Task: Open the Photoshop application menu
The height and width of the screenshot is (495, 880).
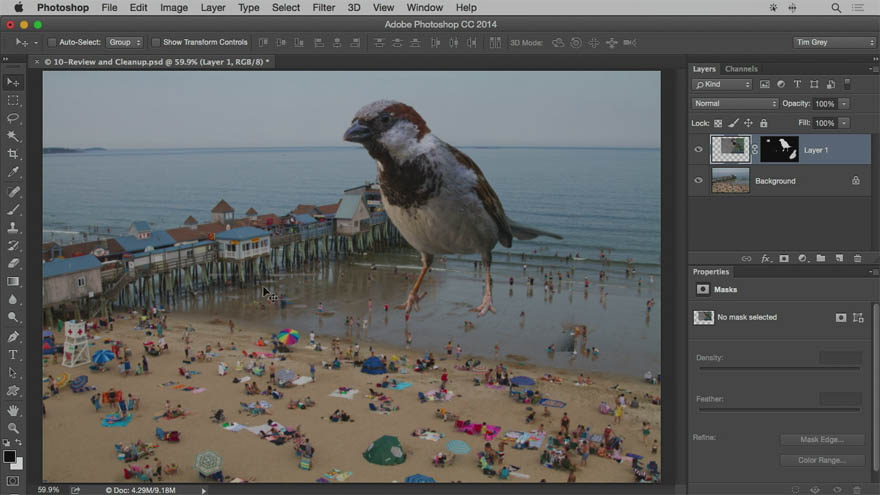Action: pos(63,8)
